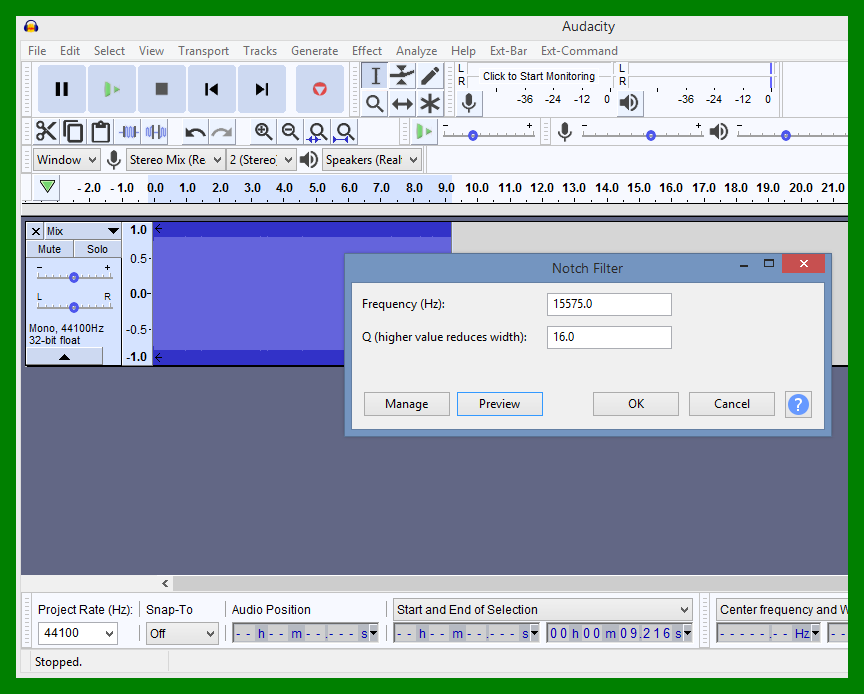Select the Draw pencil tool
The width and height of the screenshot is (864, 694).
tap(430, 76)
